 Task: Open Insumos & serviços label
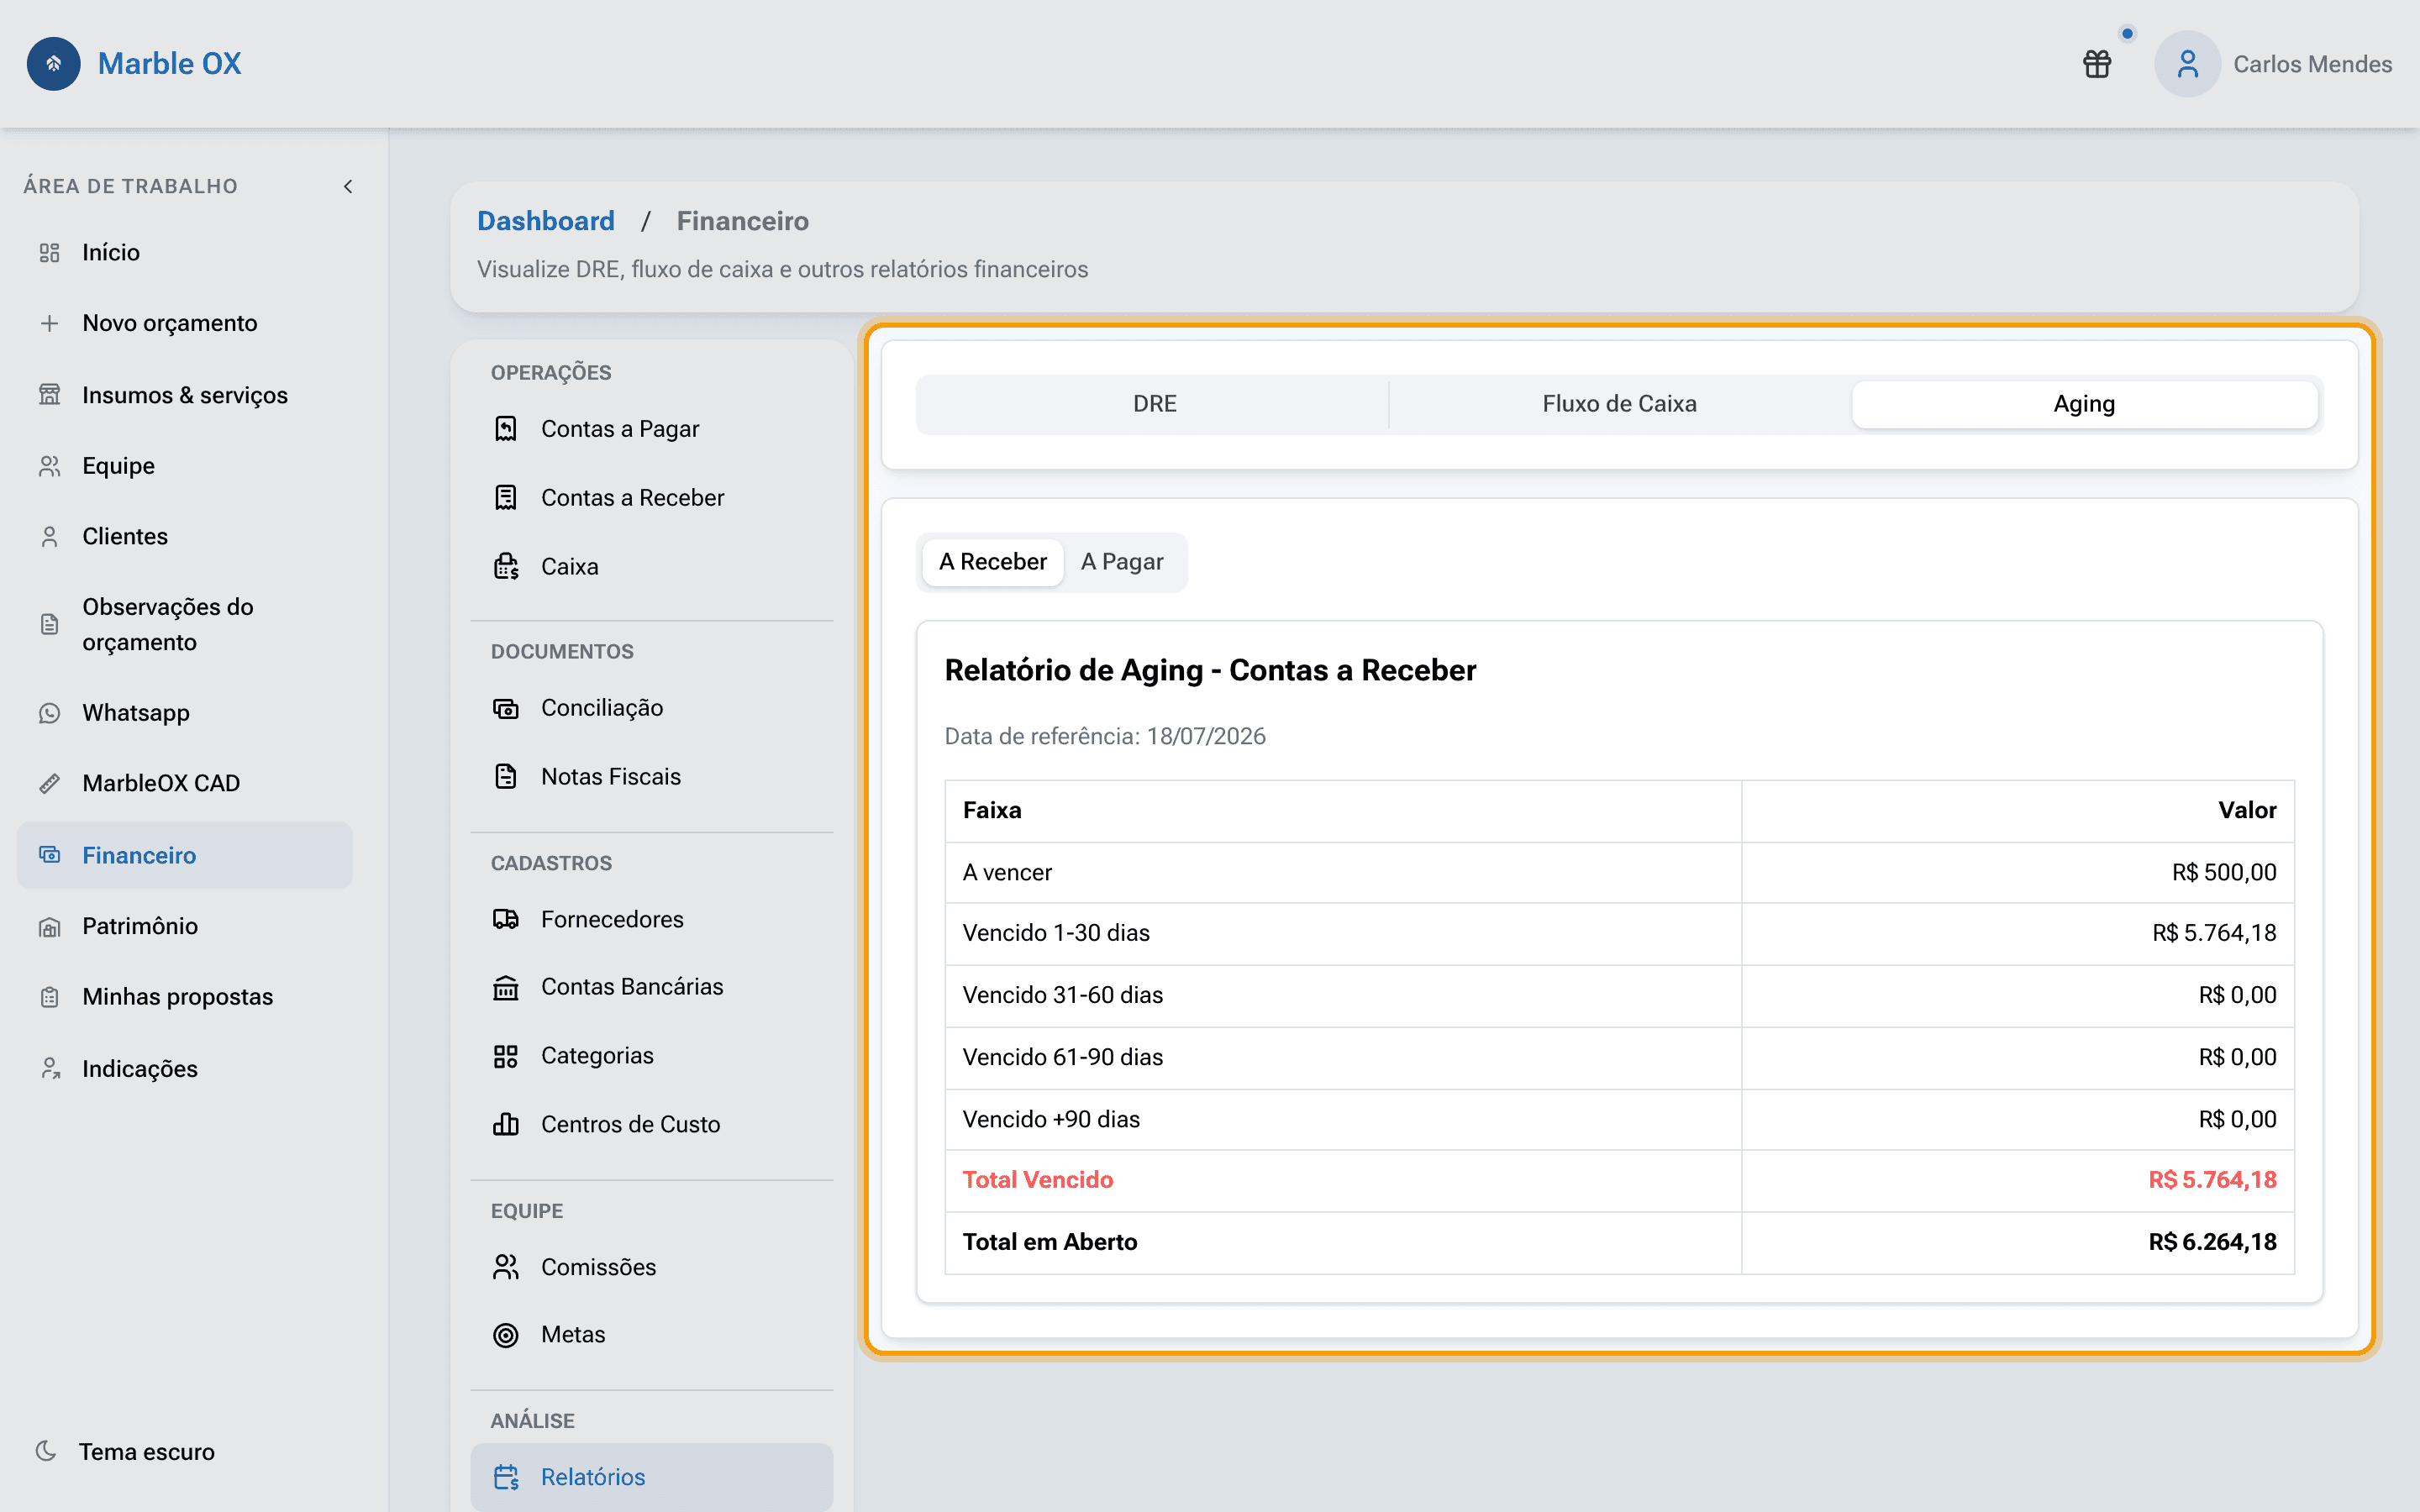[185, 395]
